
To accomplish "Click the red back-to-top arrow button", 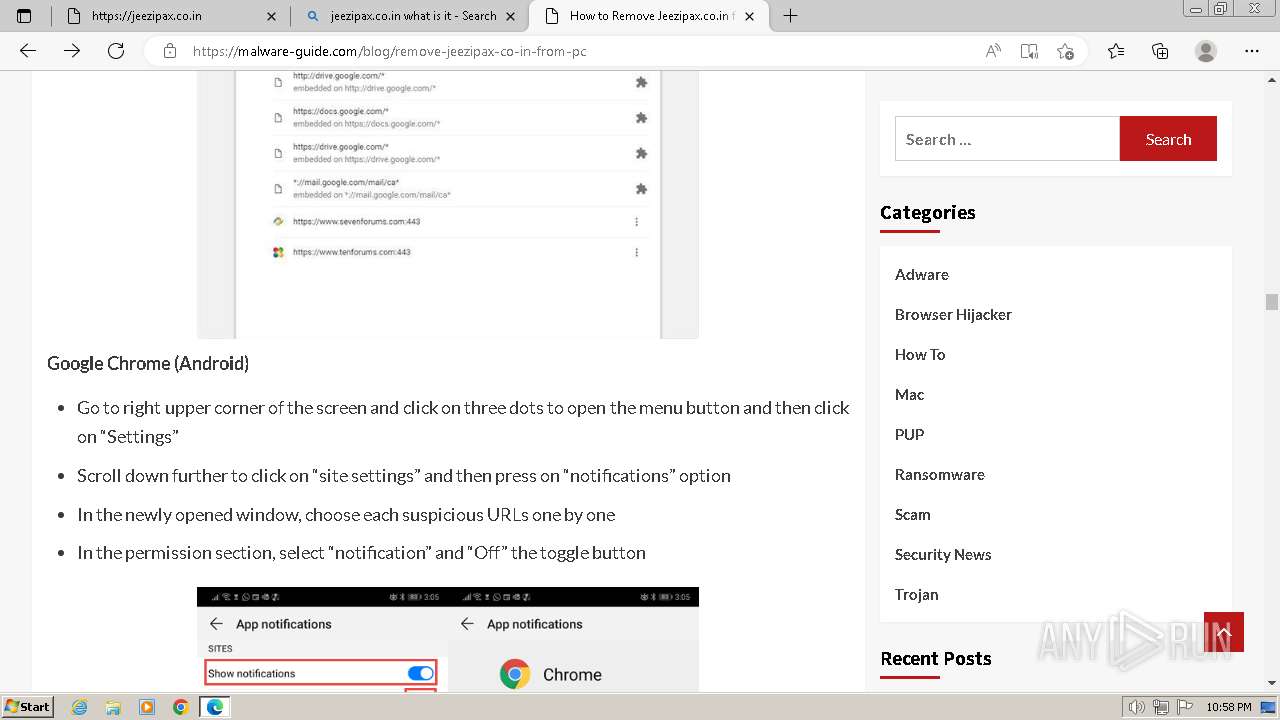I will 1224,632.
